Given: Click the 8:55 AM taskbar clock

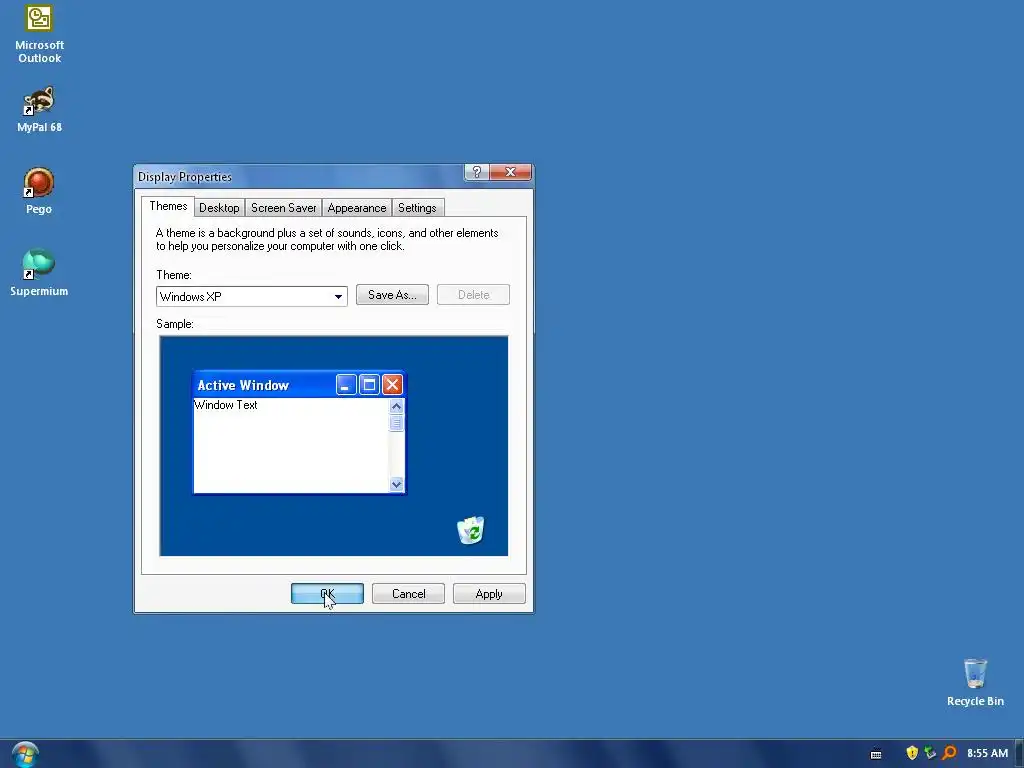Looking at the screenshot, I should point(987,753).
